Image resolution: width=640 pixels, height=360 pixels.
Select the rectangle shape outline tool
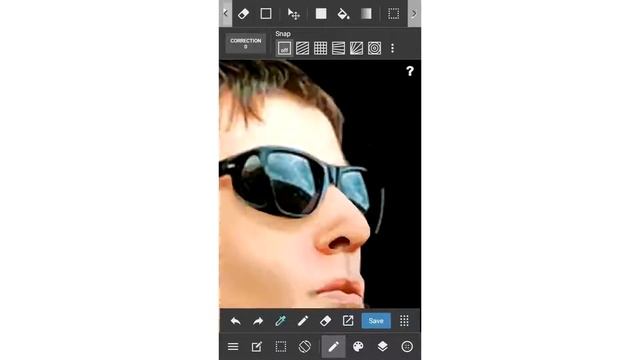[x=266, y=14]
